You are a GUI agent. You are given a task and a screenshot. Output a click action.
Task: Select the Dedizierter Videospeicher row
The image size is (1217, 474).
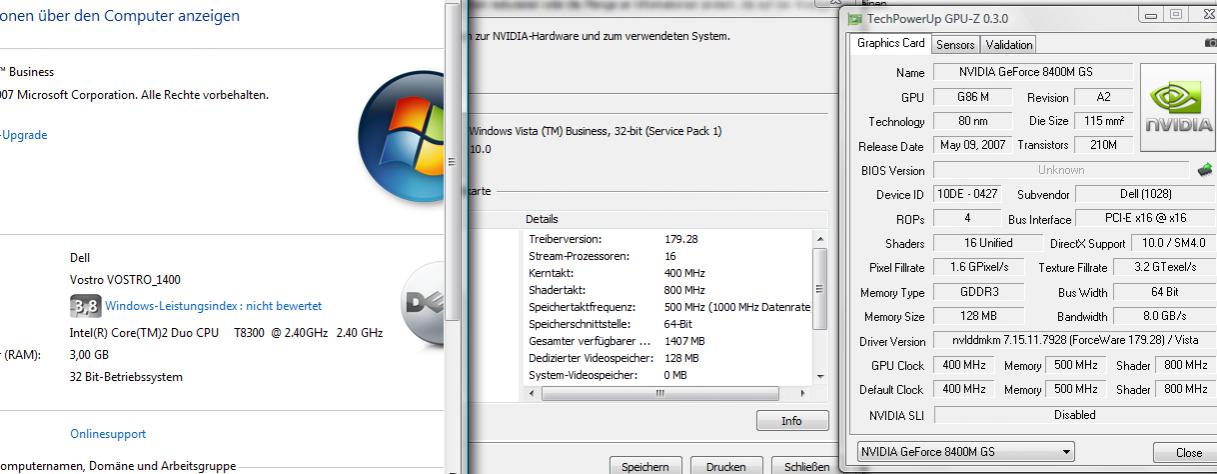pyautogui.click(x=667, y=358)
